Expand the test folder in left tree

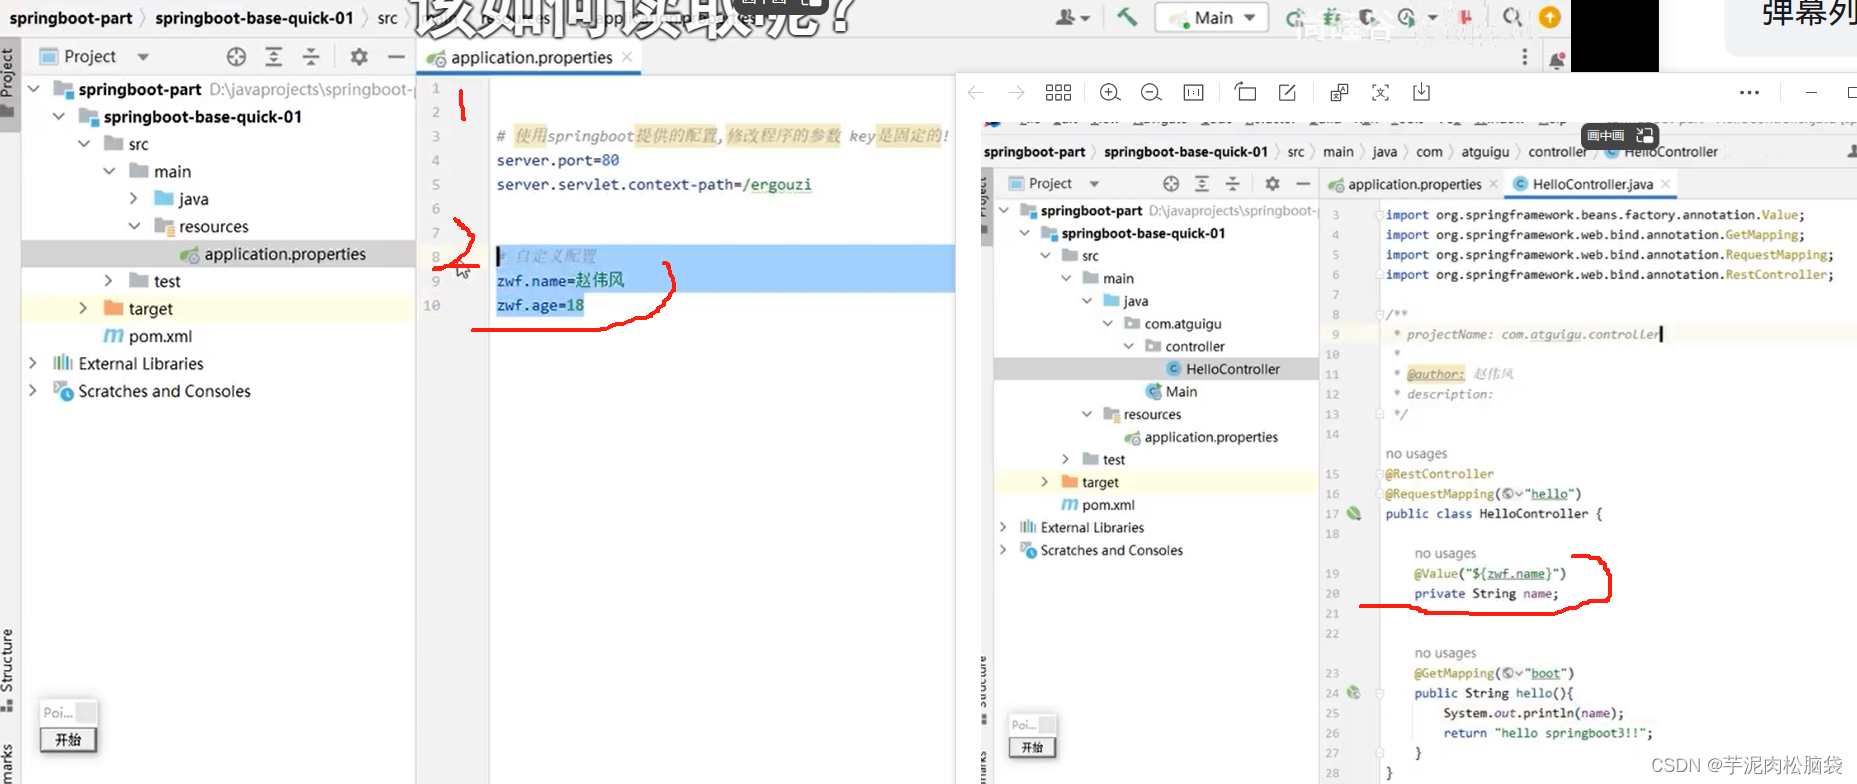[109, 281]
